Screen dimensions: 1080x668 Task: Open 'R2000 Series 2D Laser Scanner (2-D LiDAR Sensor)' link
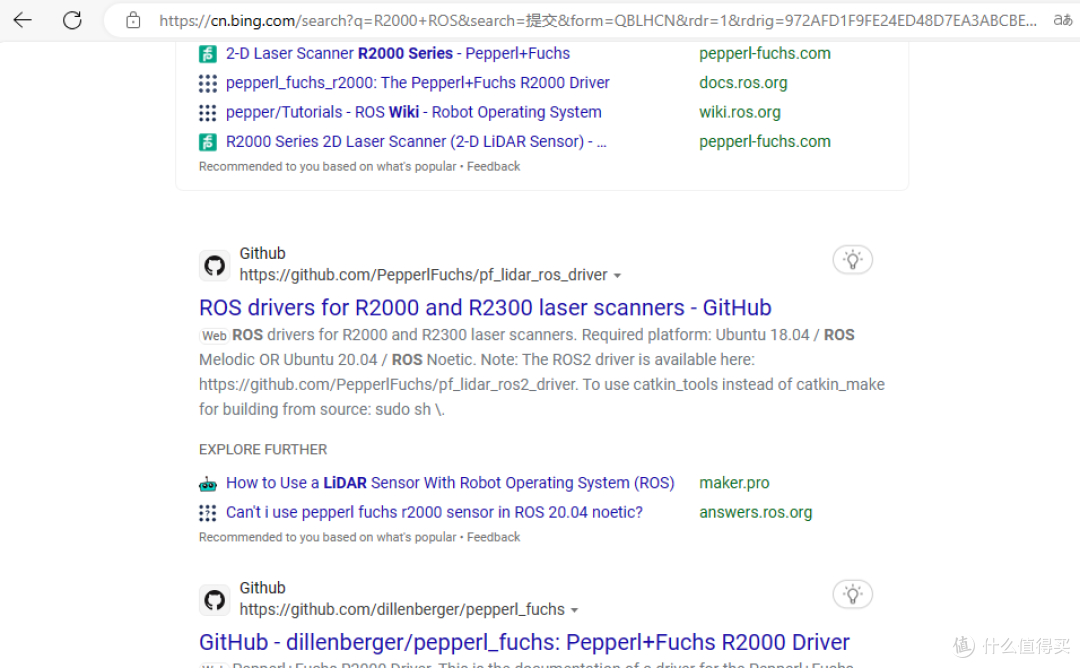click(416, 142)
